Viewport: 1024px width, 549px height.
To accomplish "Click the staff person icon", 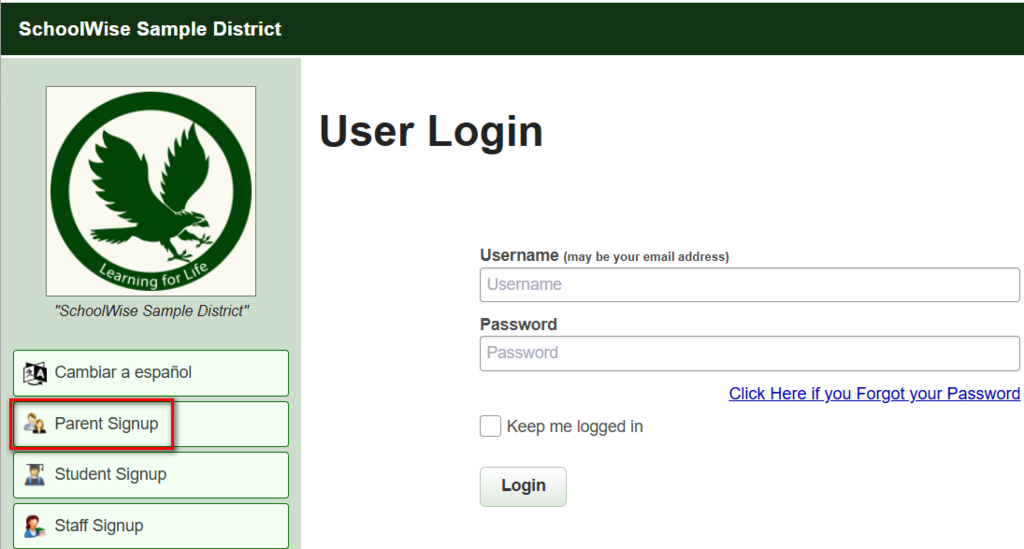I will click(35, 526).
